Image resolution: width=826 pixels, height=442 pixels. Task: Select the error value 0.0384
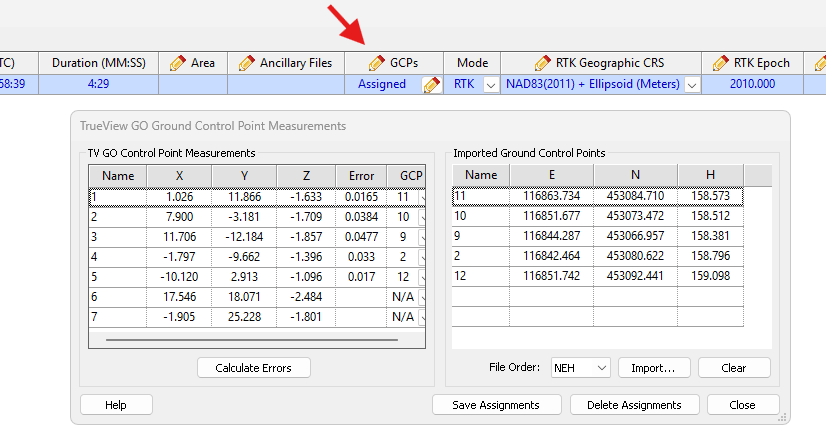361,217
